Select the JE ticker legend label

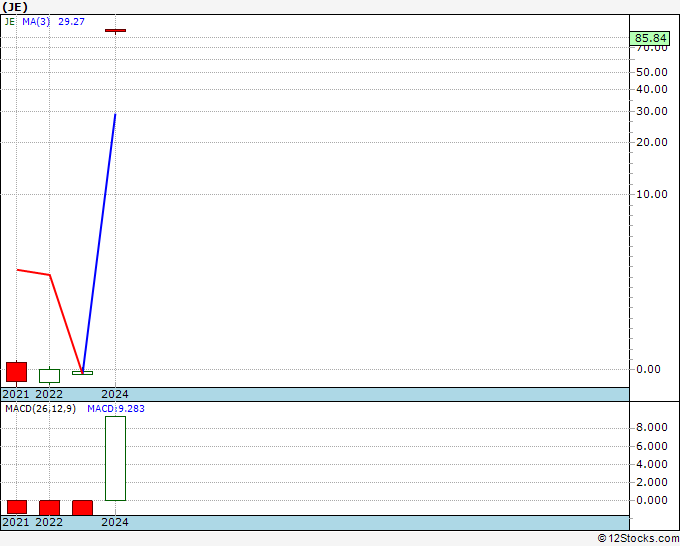pyautogui.click(x=10, y=21)
